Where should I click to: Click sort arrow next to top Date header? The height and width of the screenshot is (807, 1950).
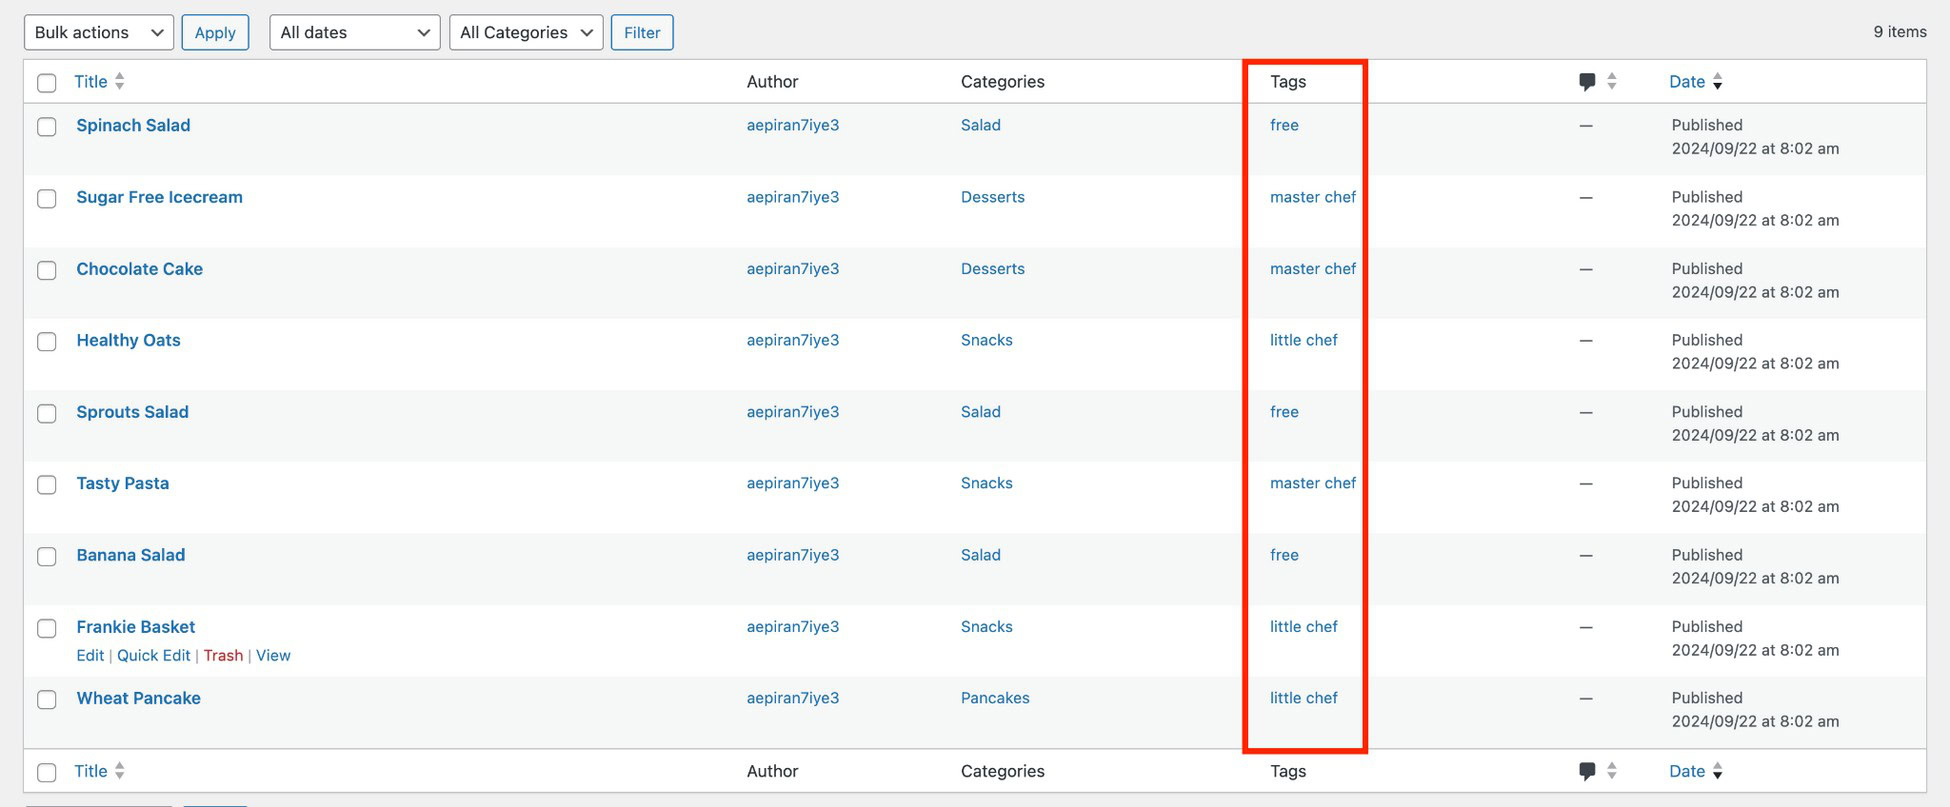point(1717,82)
